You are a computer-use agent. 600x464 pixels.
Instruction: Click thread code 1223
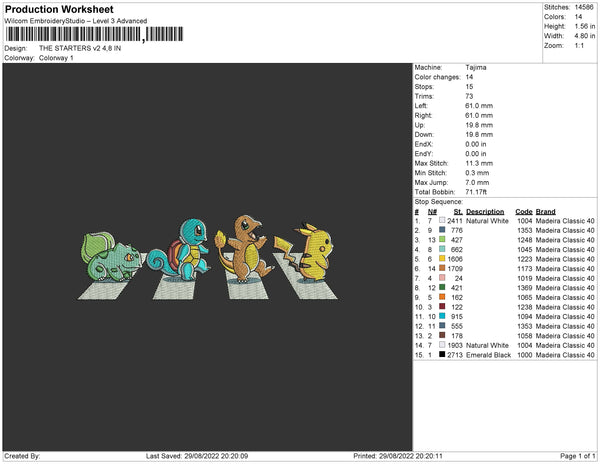click(x=525, y=259)
